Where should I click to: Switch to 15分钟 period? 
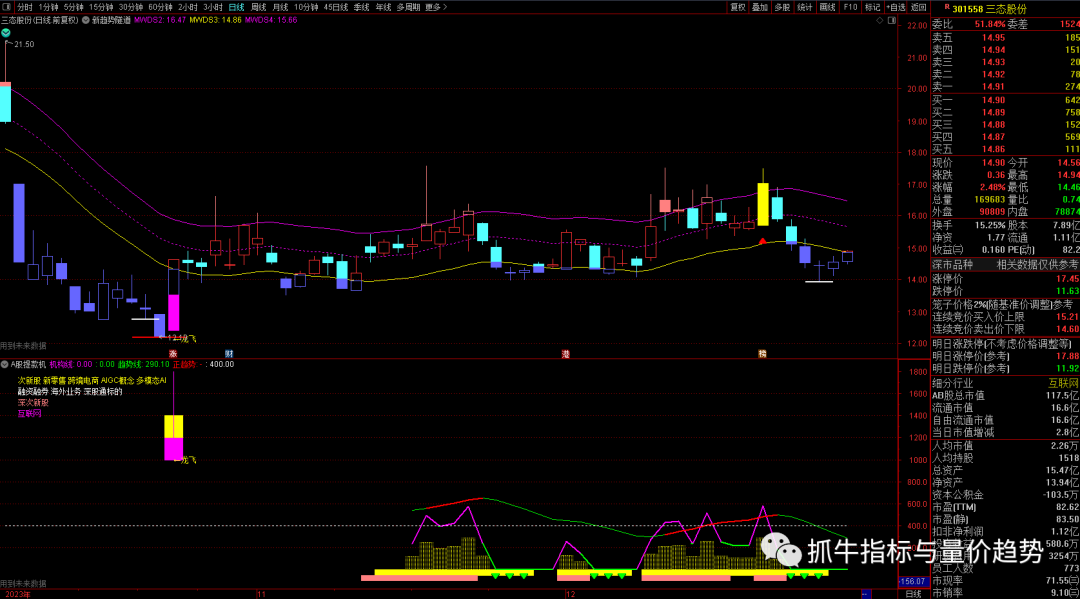(x=101, y=7)
